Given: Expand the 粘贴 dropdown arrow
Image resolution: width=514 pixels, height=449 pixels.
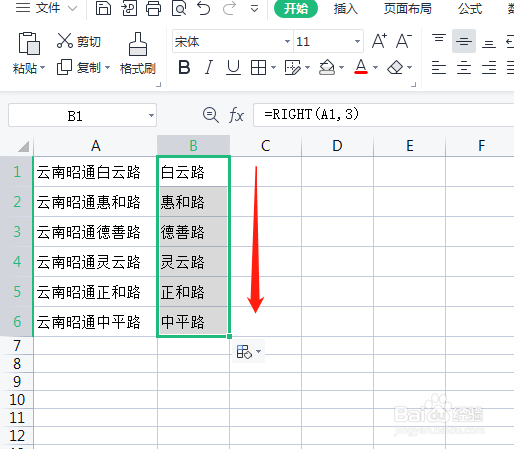Looking at the screenshot, I should 43,68.
